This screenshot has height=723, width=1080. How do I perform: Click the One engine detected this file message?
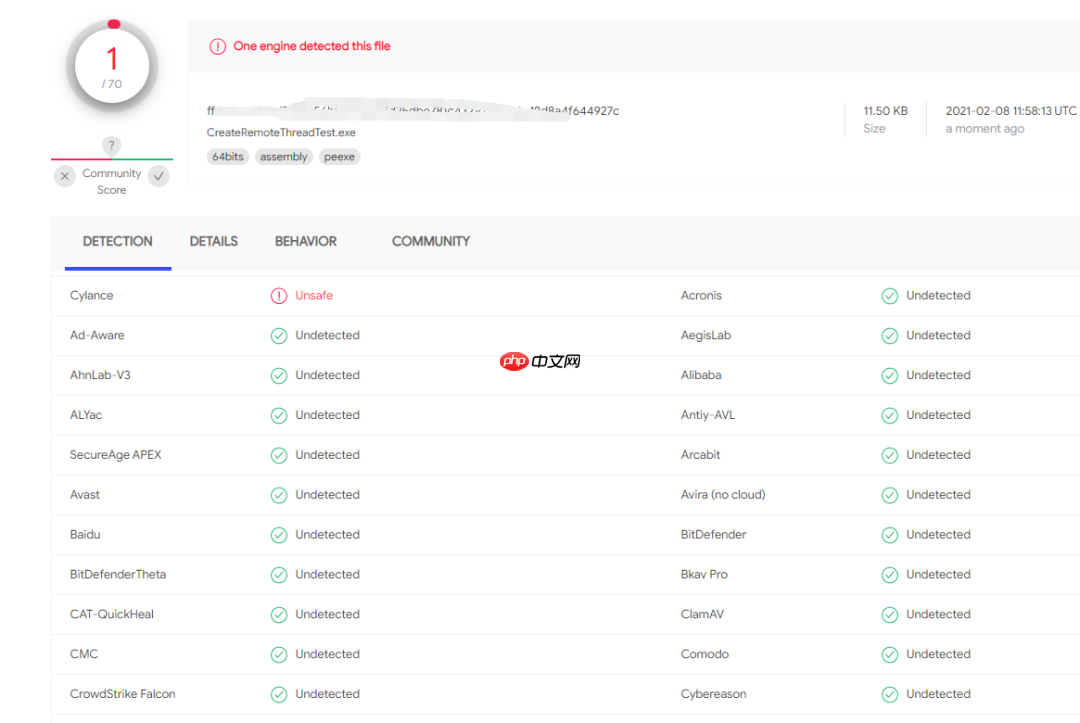coord(312,46)
